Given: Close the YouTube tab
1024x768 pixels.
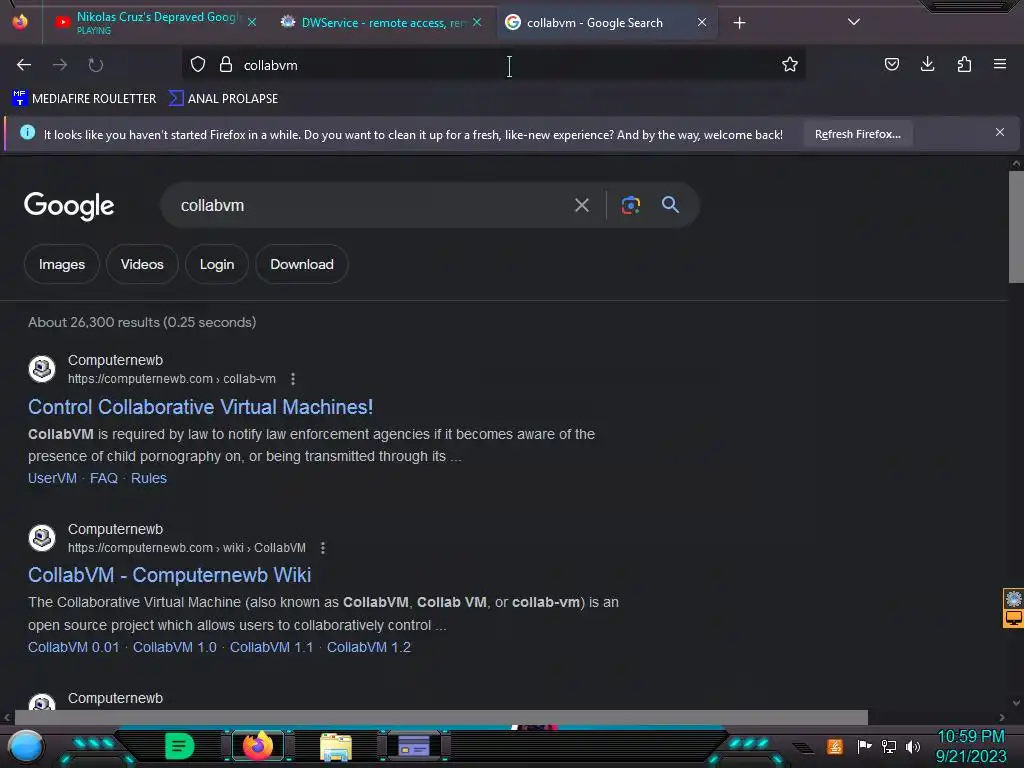Looking at the screenshot, I should click(x=252, y=22).
